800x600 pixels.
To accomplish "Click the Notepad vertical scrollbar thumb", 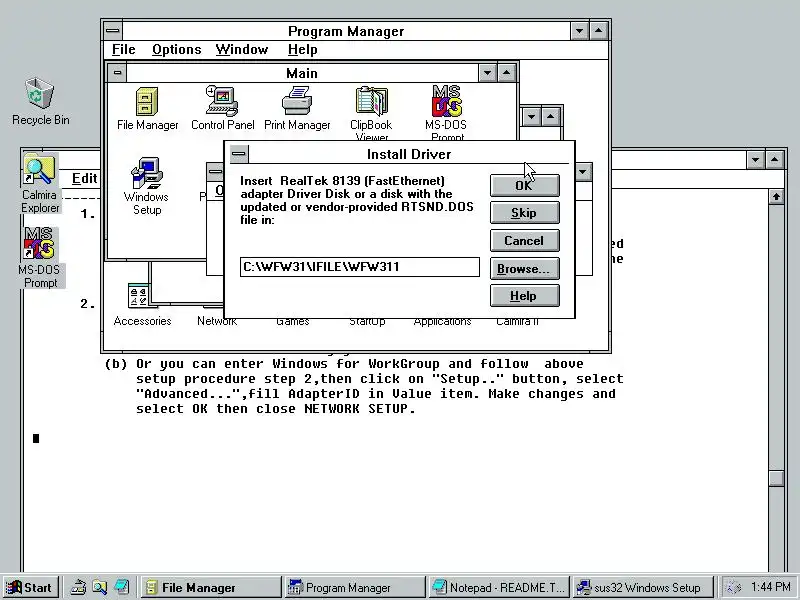I will click(776, 478).
